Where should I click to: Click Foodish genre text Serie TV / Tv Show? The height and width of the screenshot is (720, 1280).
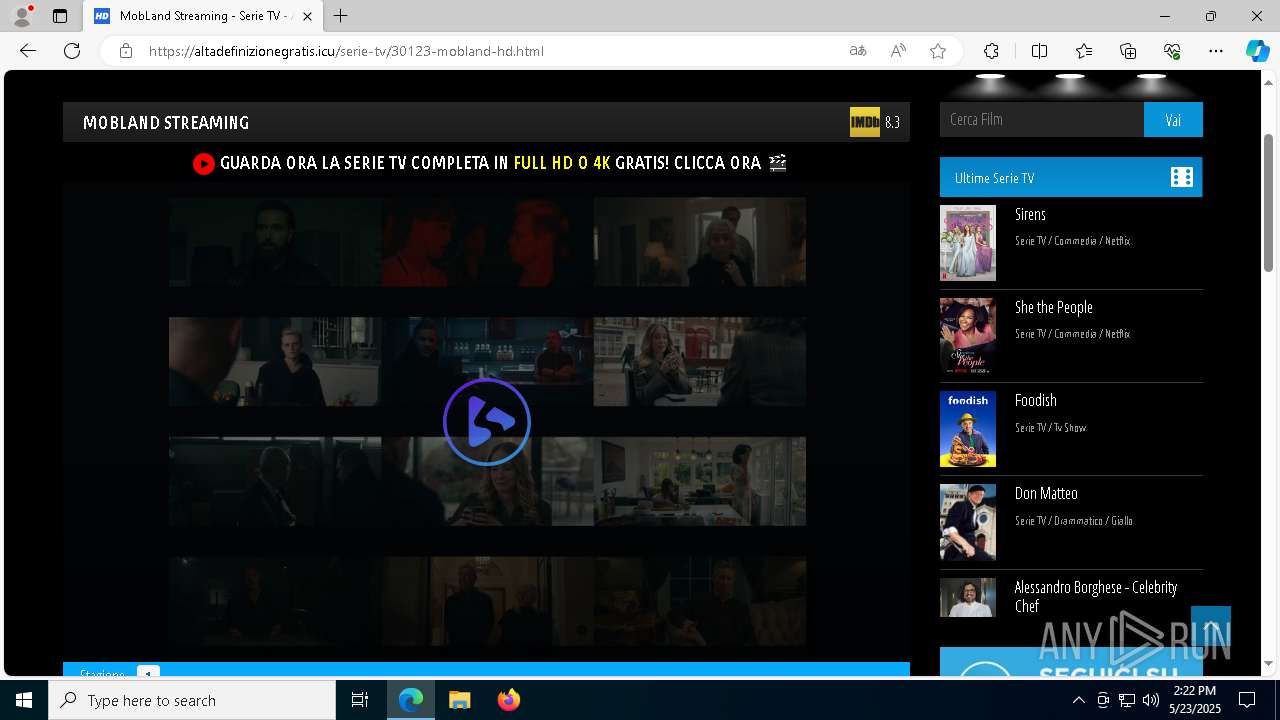pyautogui.click(x=1050, y=428)
